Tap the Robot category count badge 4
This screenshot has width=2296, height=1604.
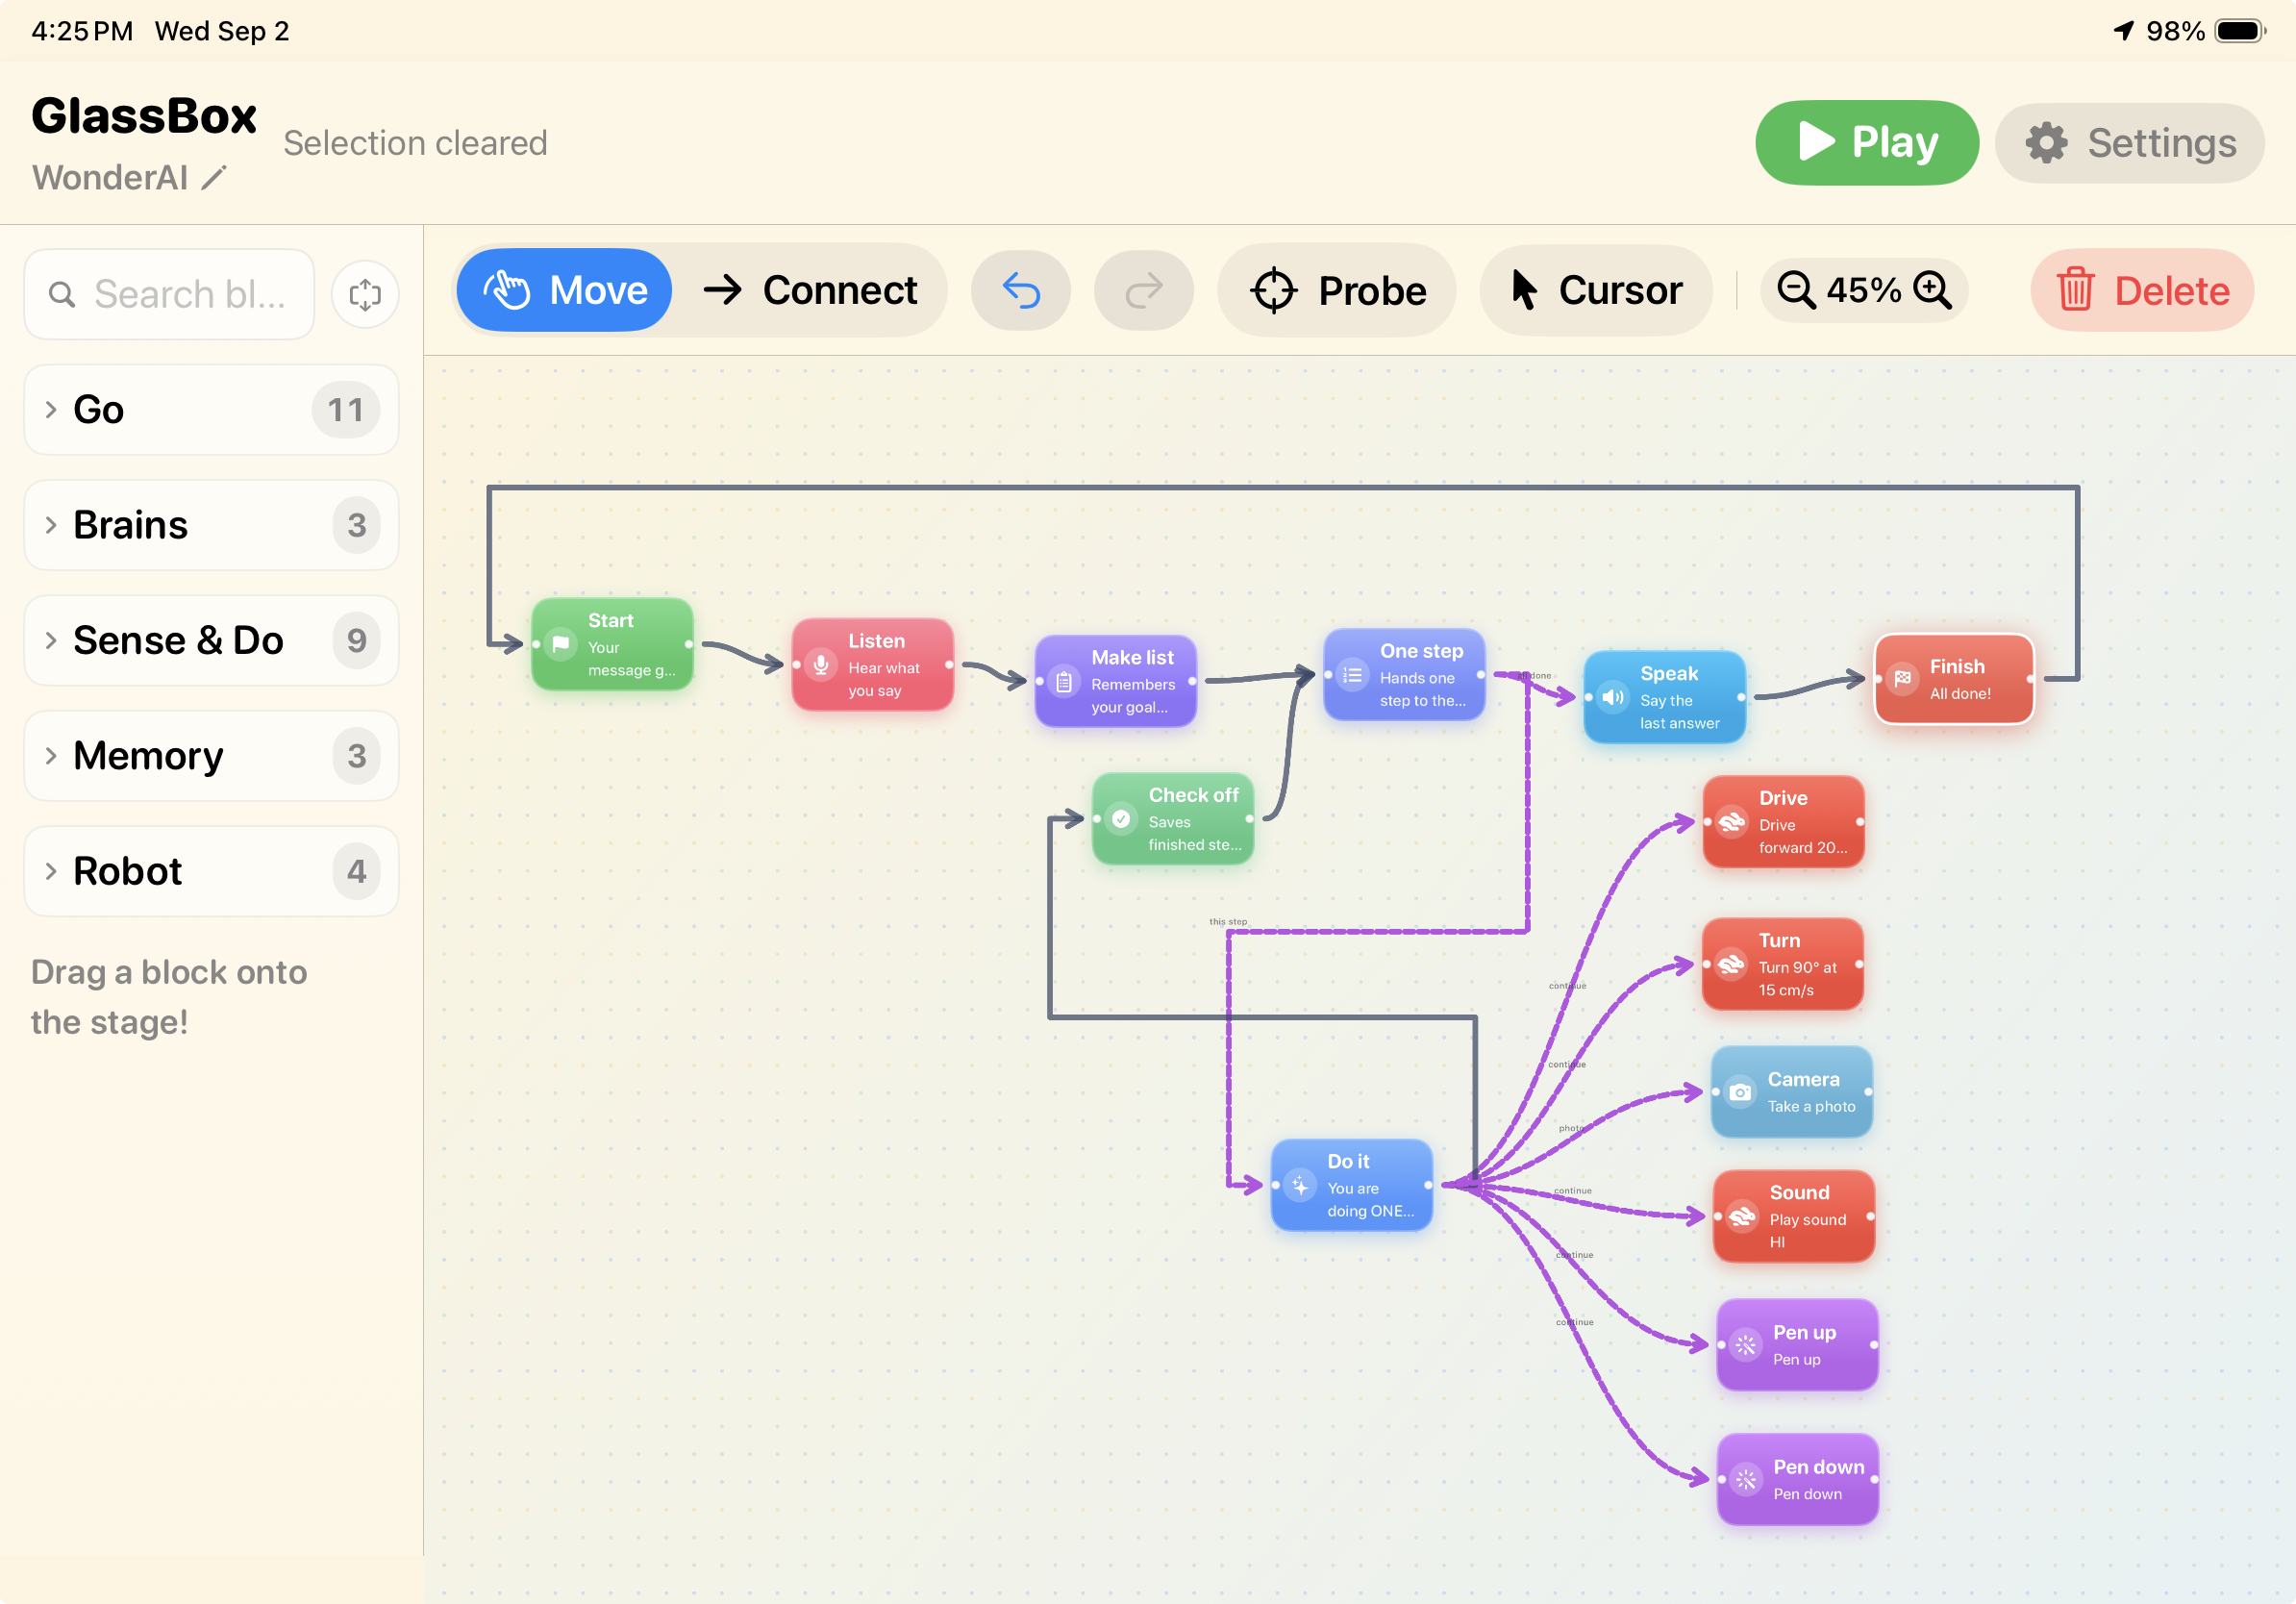(x=356, y=871)
